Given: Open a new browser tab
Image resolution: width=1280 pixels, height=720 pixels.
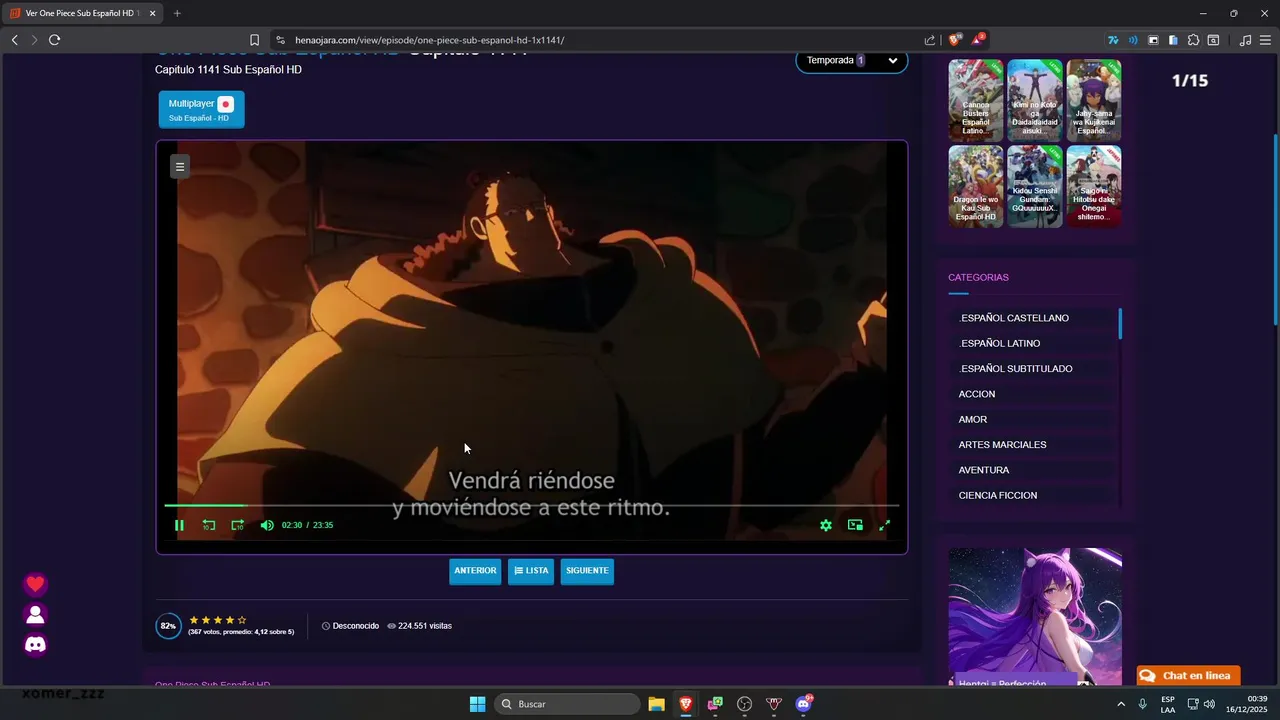Looking at the screenshot, I should click(177, 13).
